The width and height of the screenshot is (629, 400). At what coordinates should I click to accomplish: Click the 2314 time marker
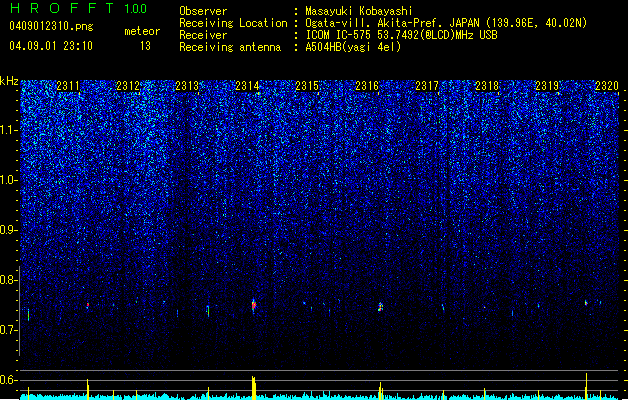[248, 86]
